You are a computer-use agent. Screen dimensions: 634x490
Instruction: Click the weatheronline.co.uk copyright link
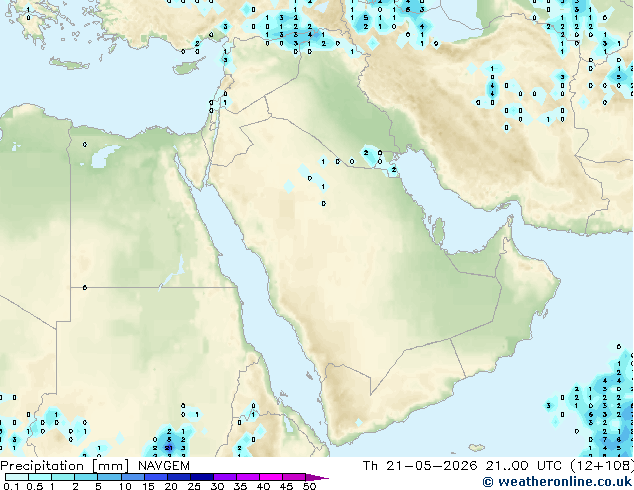557,482
